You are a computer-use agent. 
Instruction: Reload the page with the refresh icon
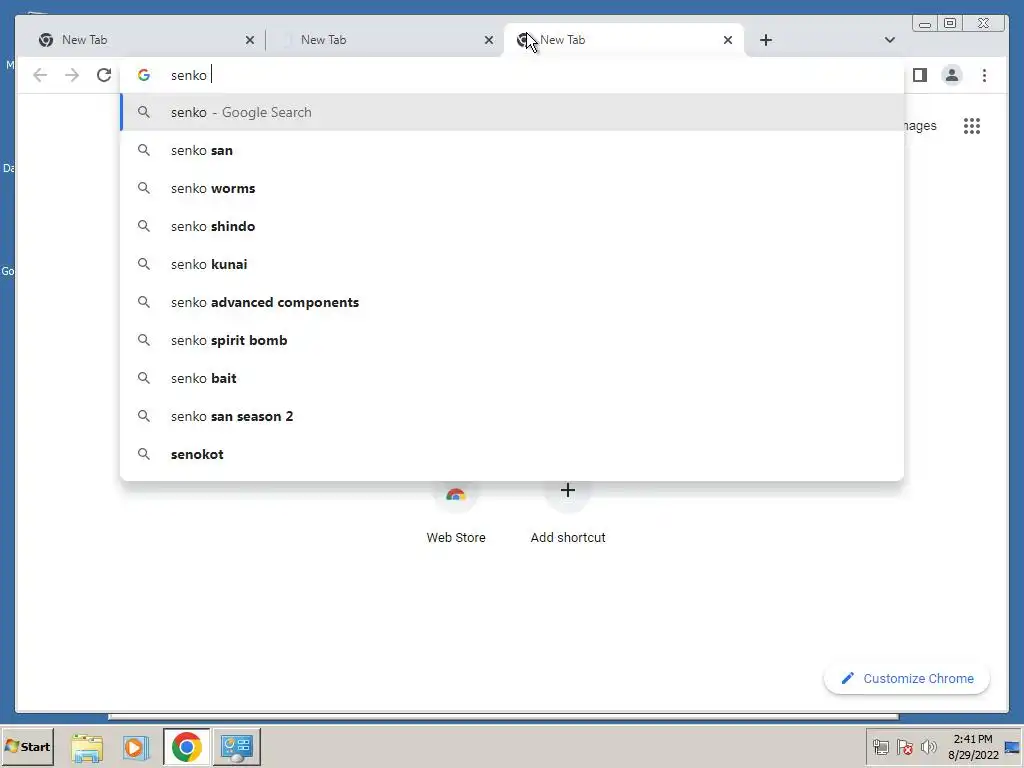tap(104, 75)
